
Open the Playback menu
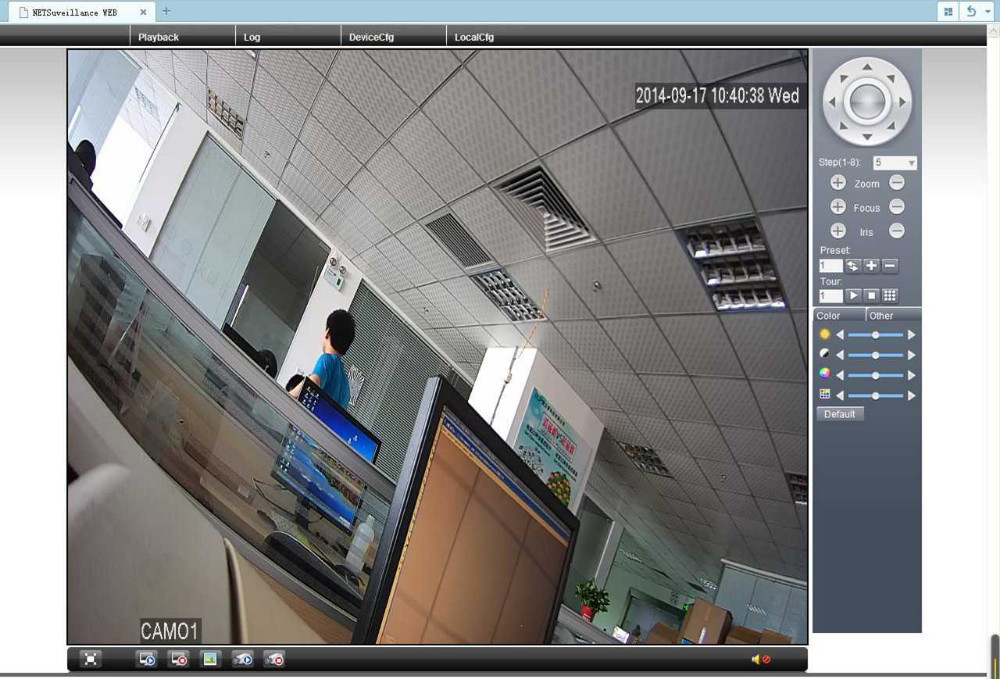click(x=159, y=37)
